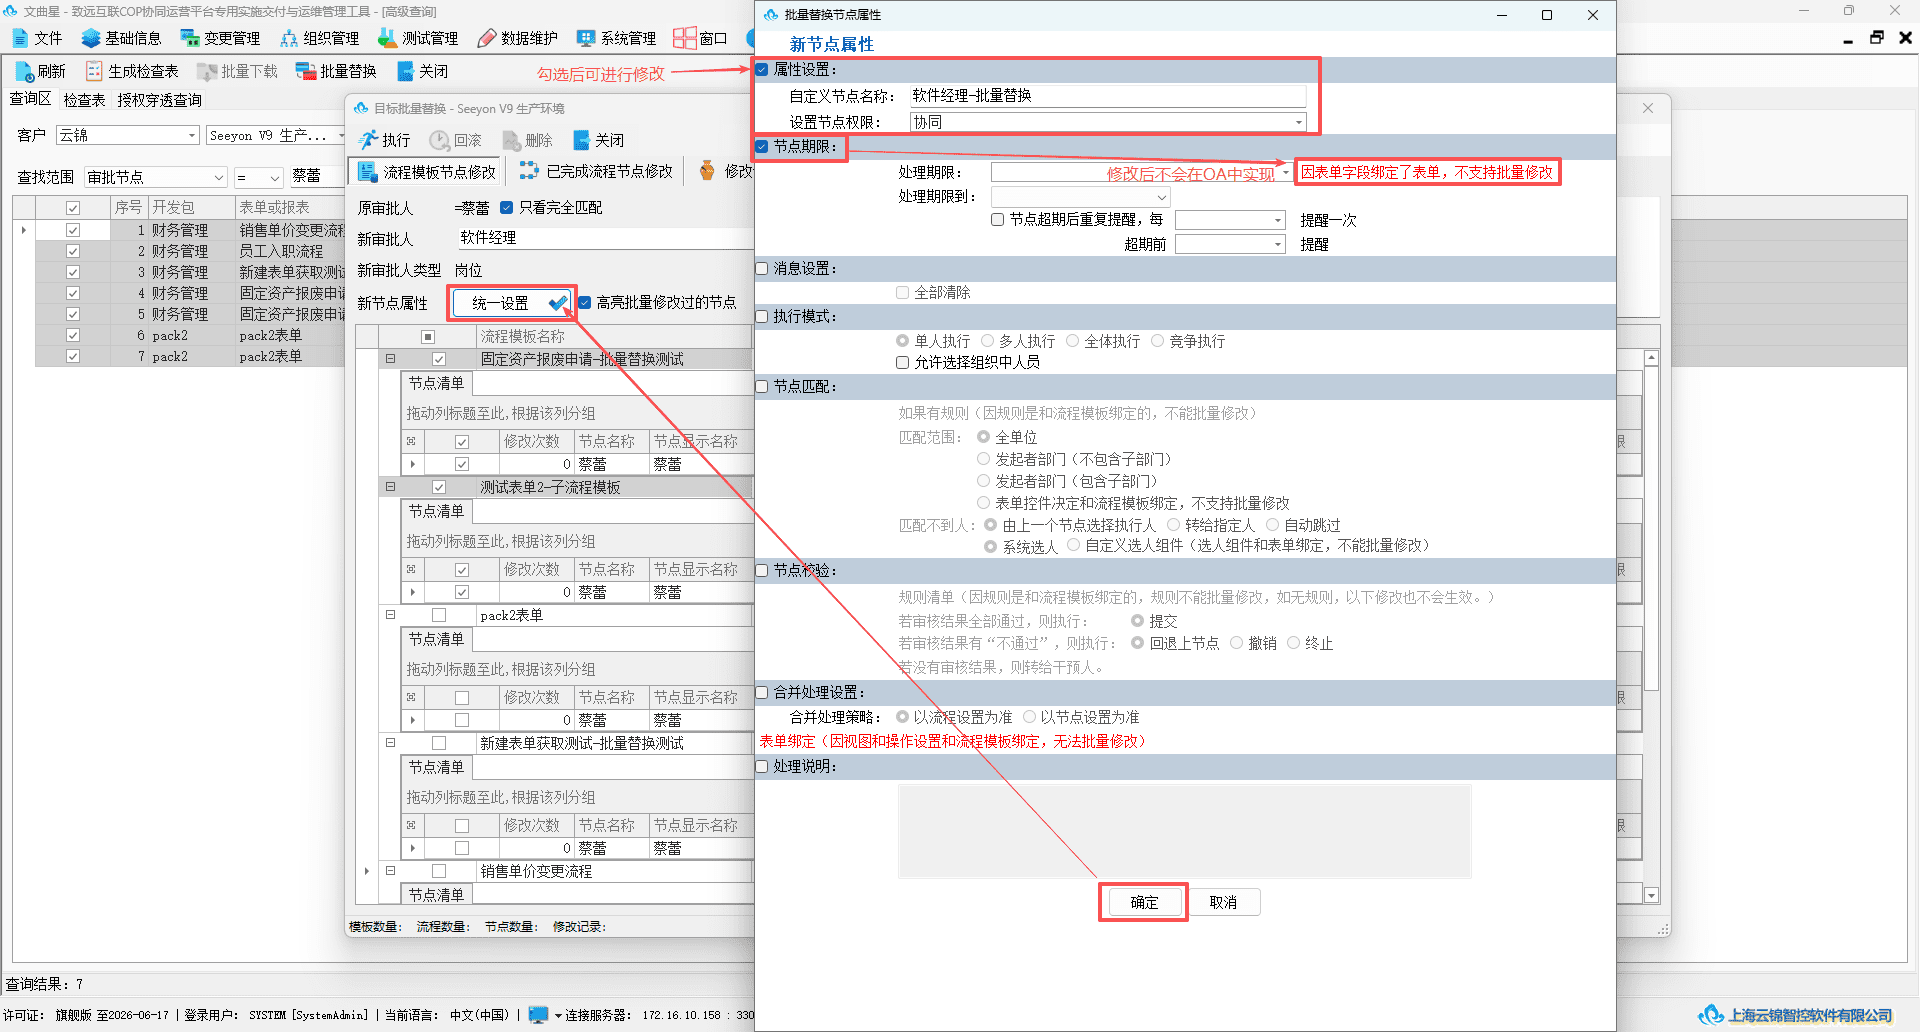1920x1032 pixels.
Task: Open the 数据维护 menu
Action: point(517,38)
